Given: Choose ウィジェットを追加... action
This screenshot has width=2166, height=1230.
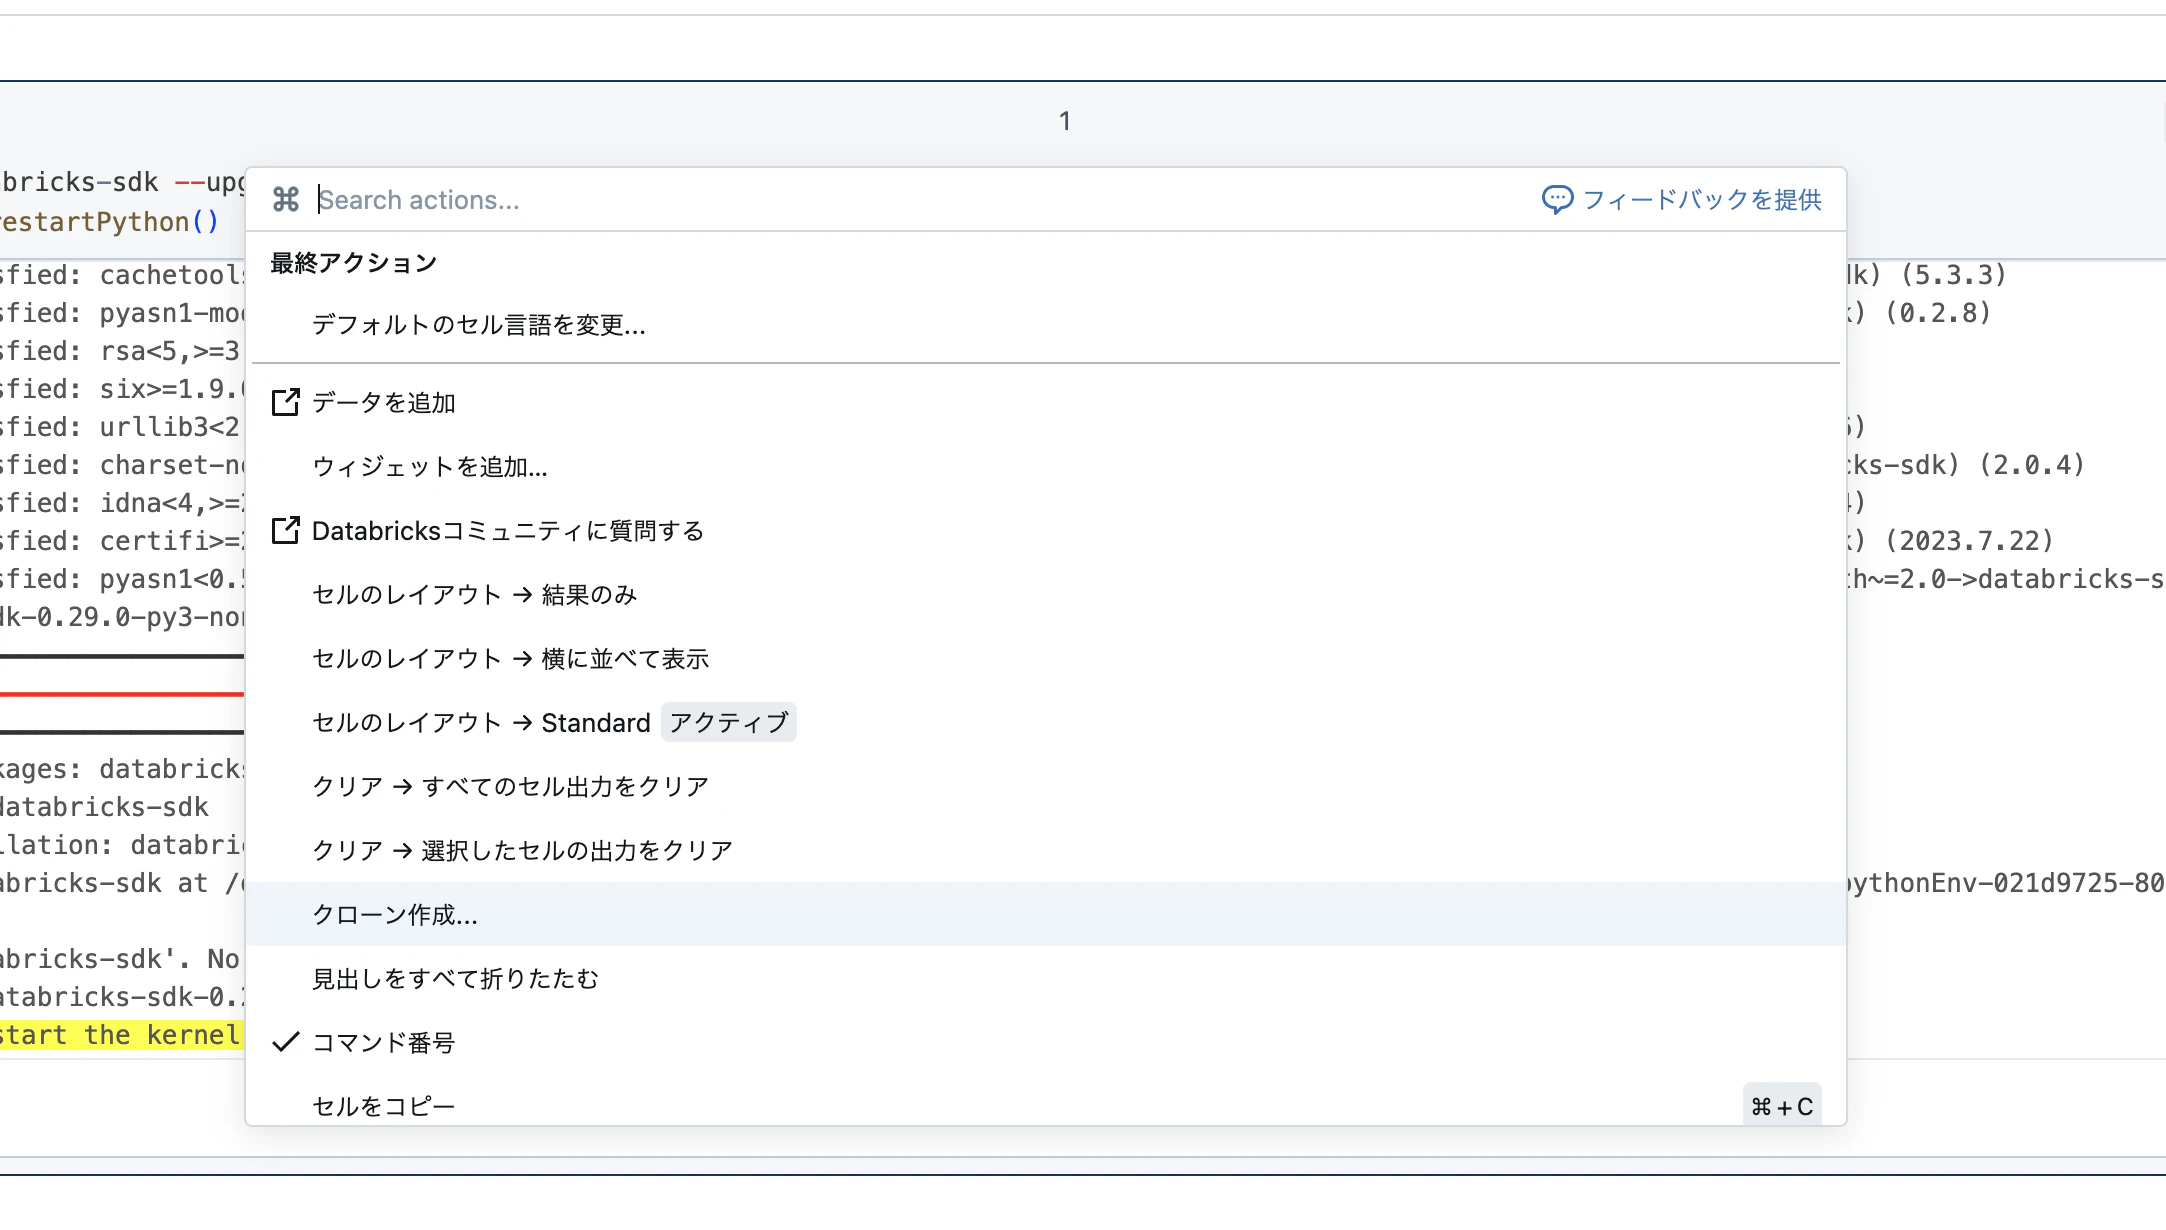Looking at the screenshot, I should 1045,466.
